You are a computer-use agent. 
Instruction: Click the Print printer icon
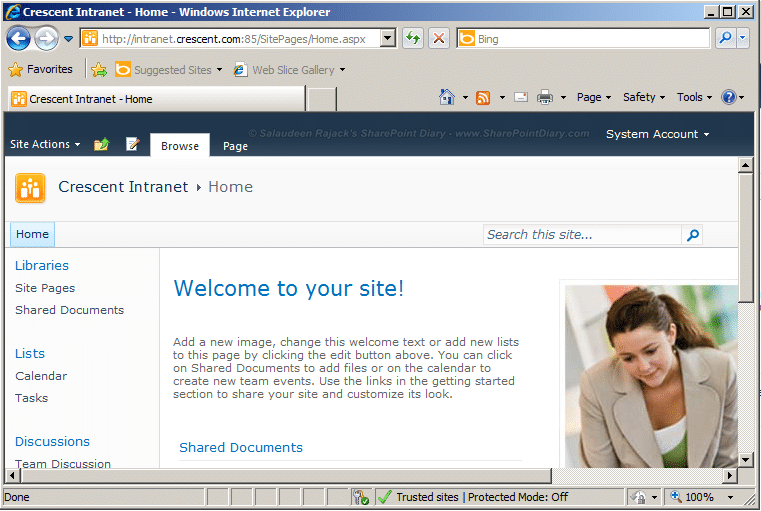(545, 98)
